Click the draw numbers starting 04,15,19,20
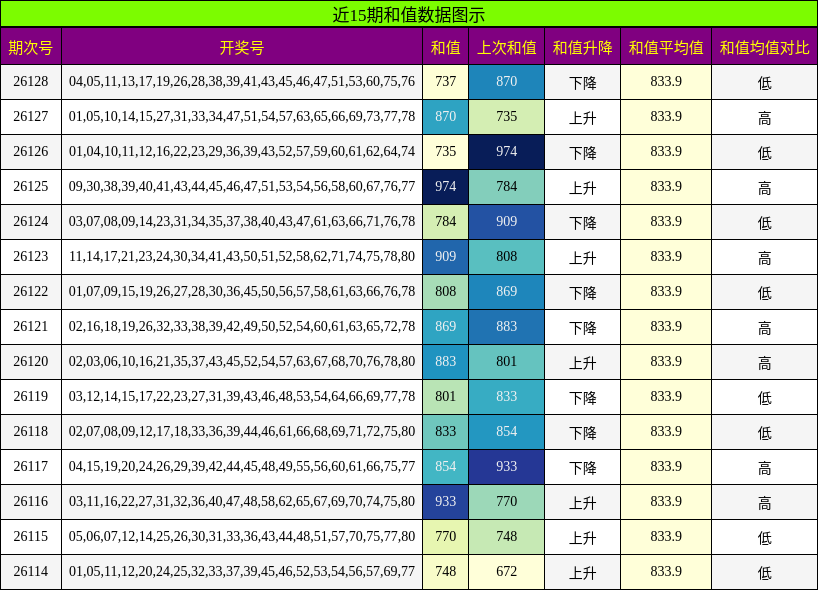Viewport: 818px width, 590px height. tap(242, 466)
